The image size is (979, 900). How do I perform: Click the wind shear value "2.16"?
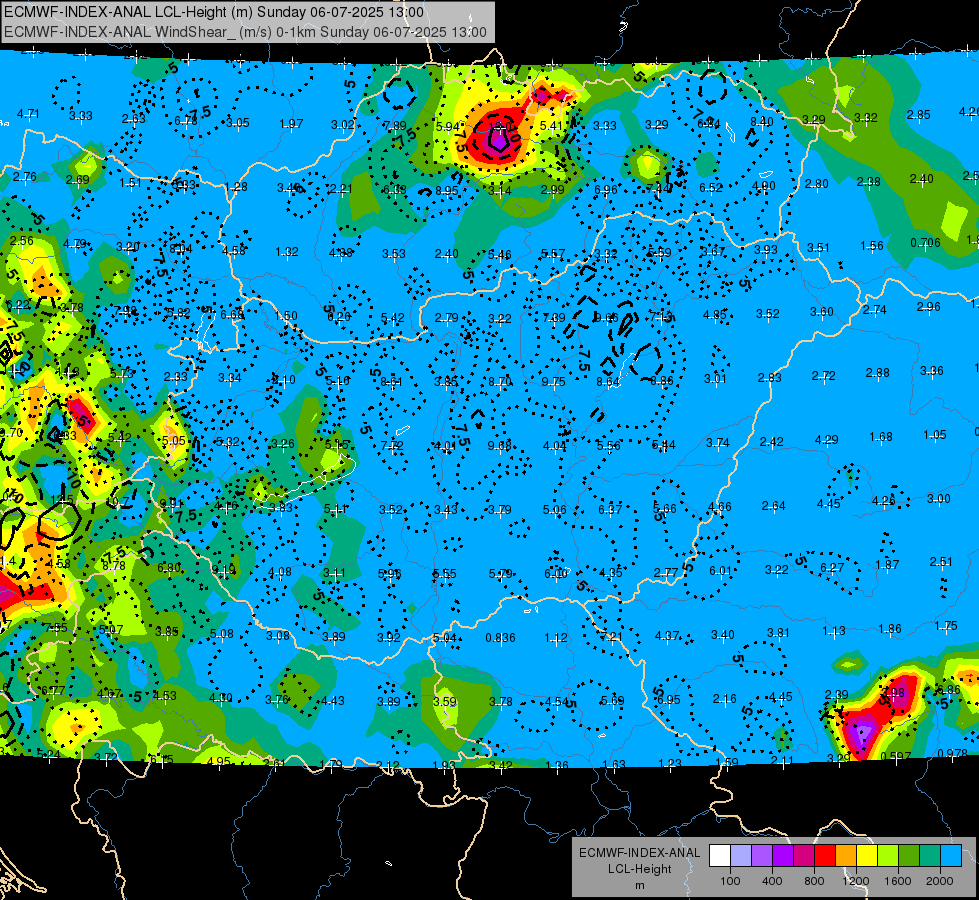pyautogui.click(x=724, y=699)
